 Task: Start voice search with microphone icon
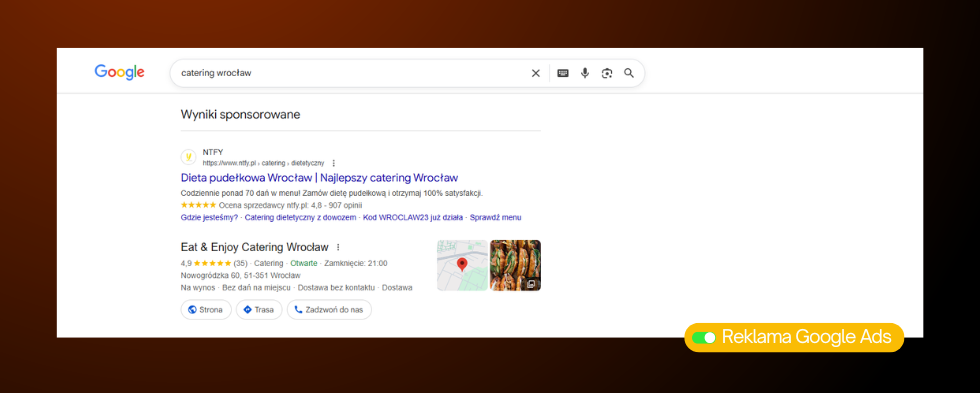(x=585, y=73)
